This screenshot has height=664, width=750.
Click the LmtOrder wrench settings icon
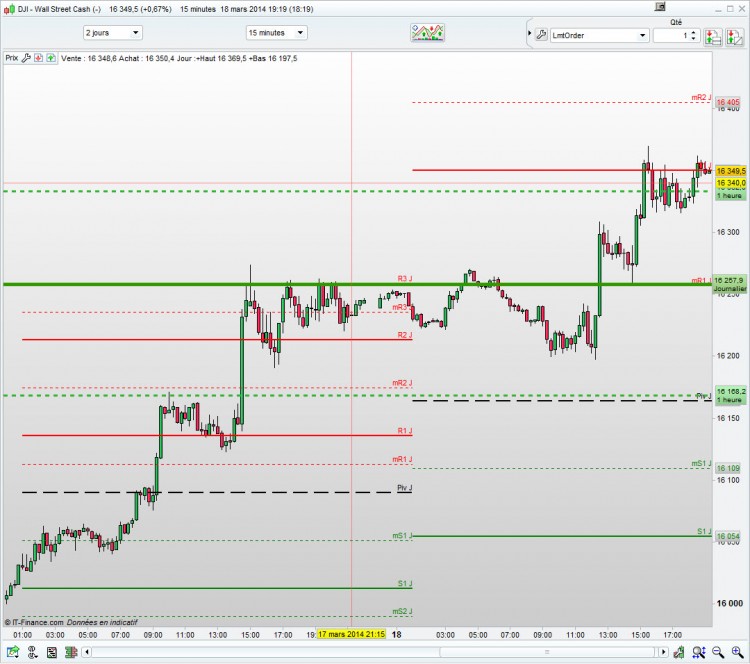point(541,35)
